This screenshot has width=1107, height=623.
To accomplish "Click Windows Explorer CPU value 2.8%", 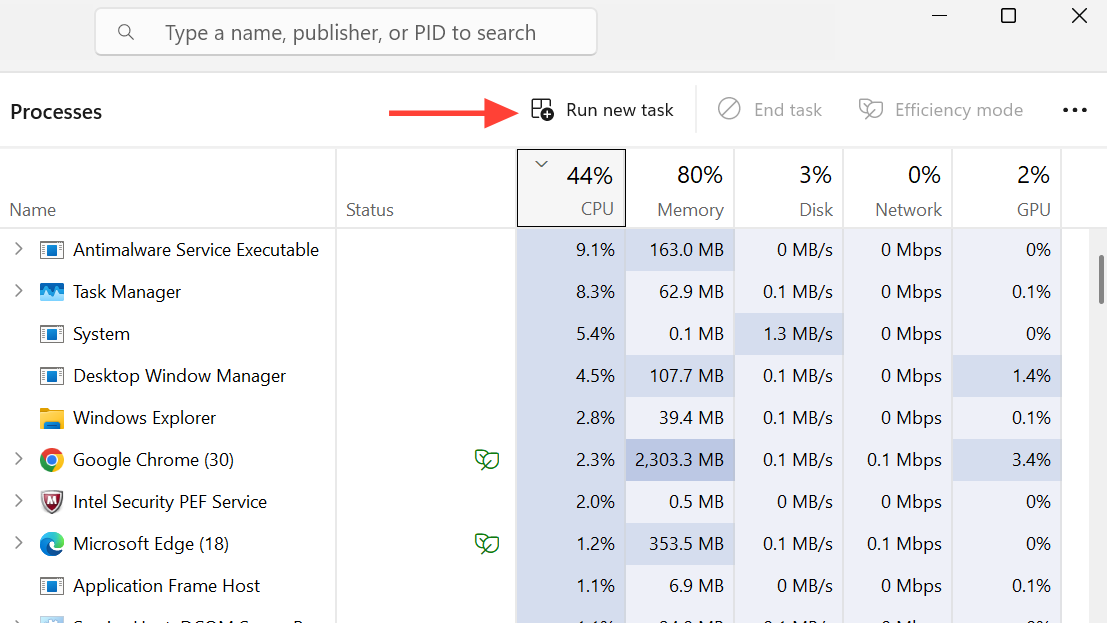I will [x=595, y=418].
